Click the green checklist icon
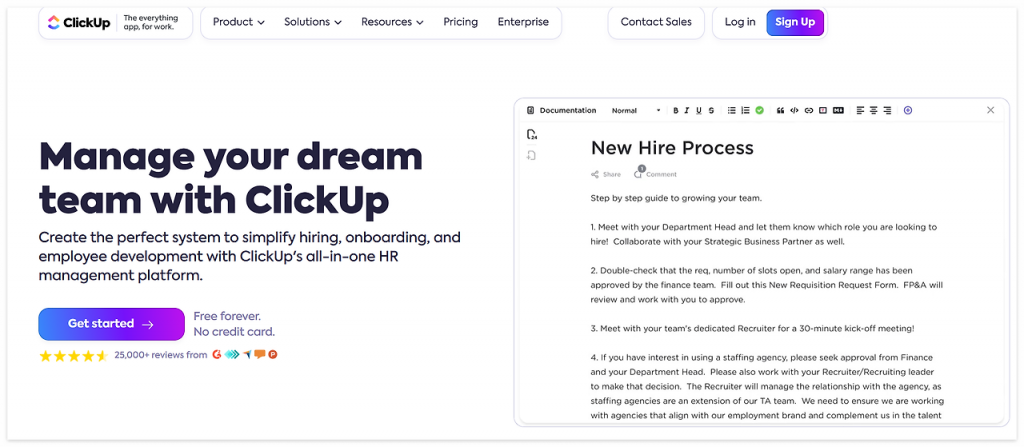This screenshot has height=447, width=1024. tap(760, 110)
